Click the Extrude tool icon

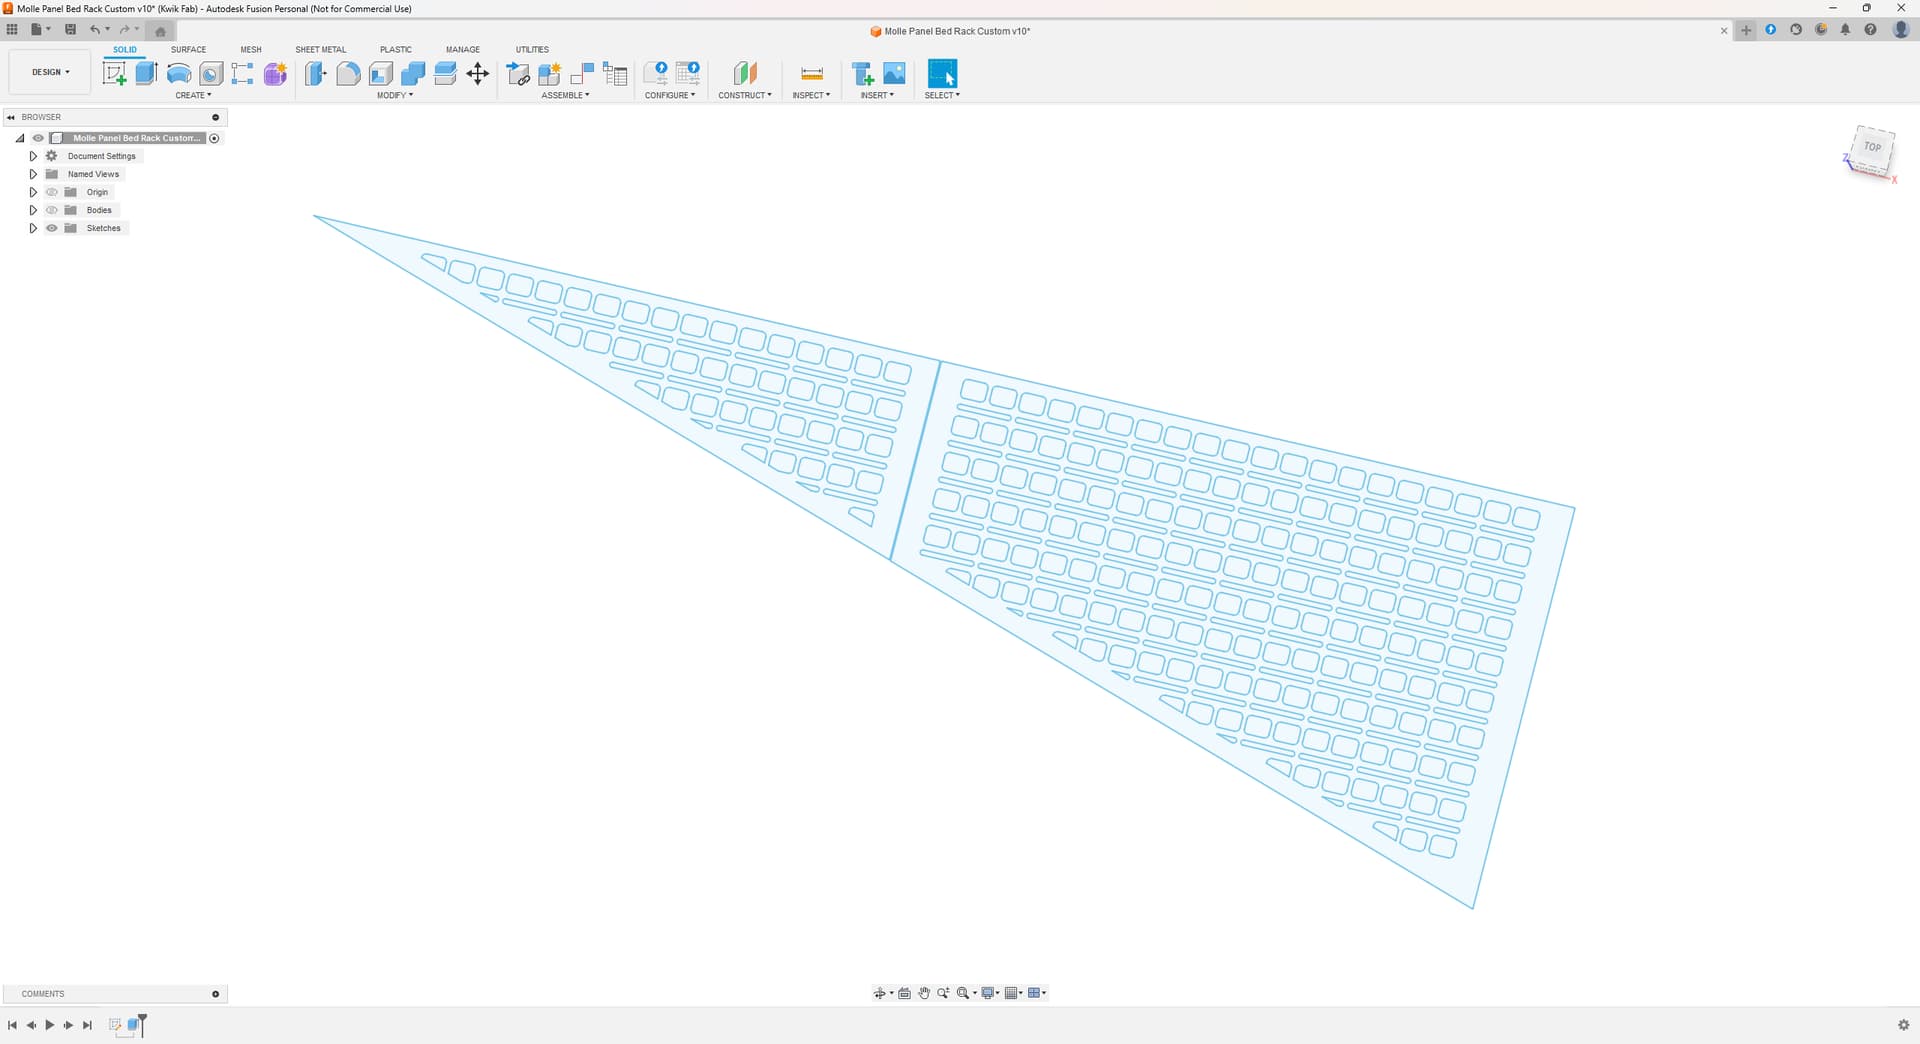click(147, 73)
